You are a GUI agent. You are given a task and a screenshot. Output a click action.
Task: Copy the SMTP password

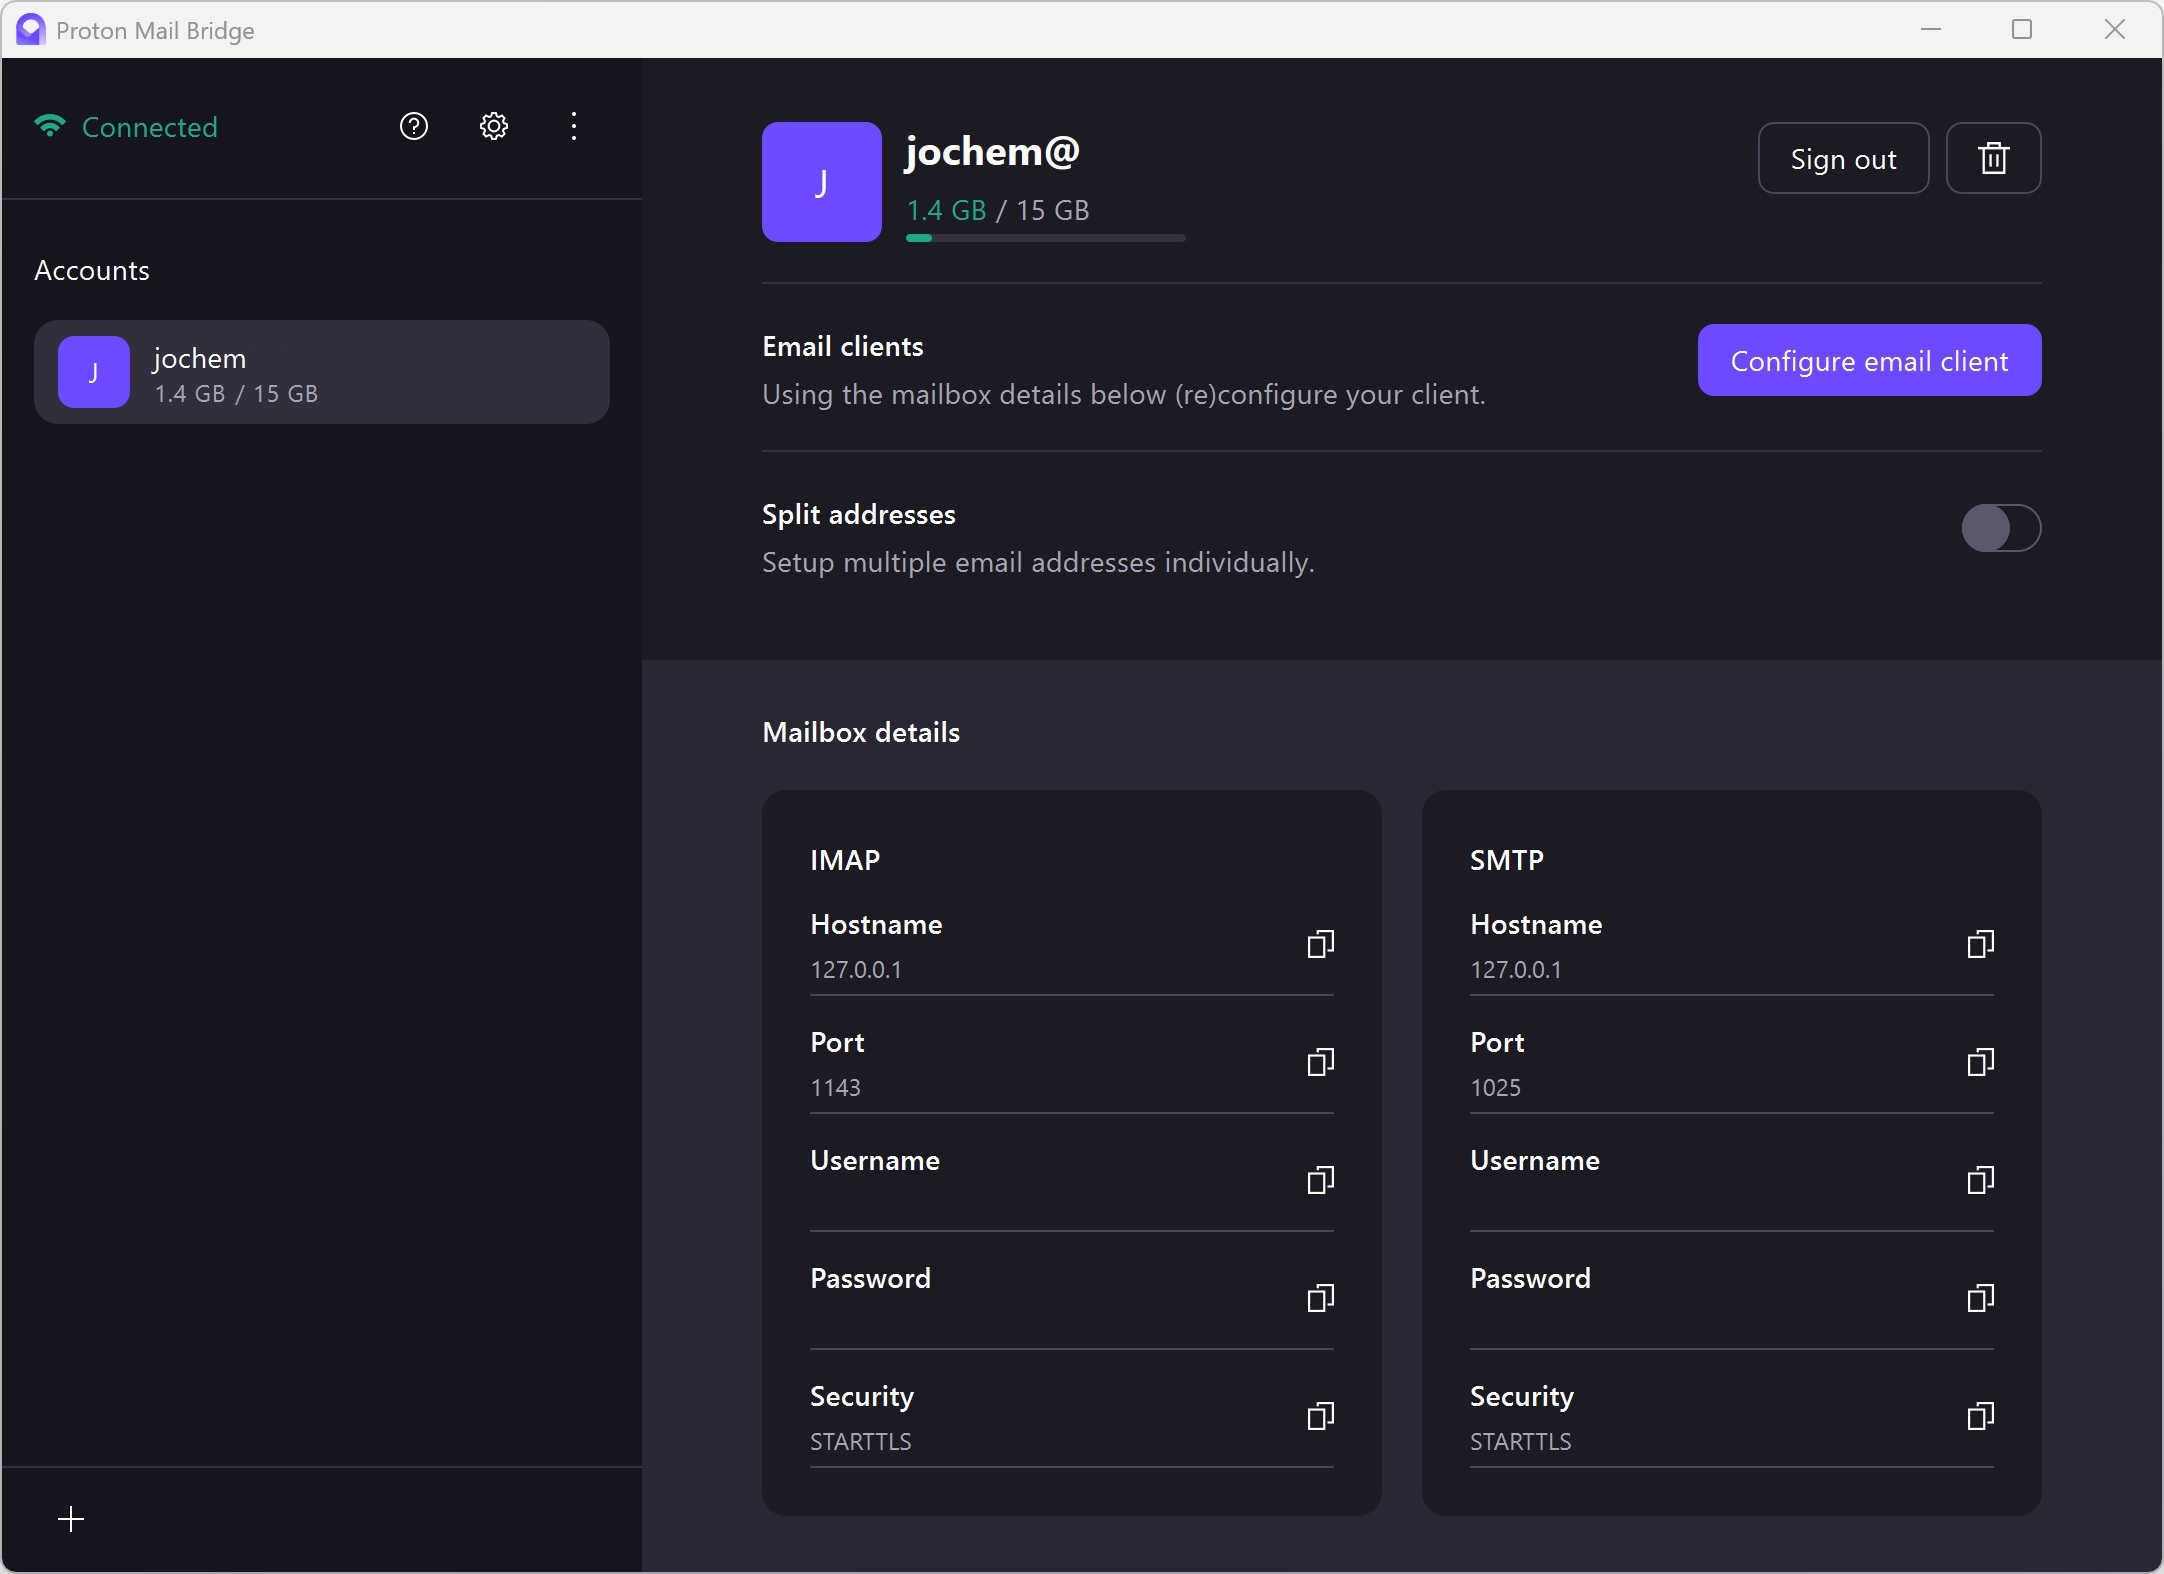[x=1979, y=1298]
